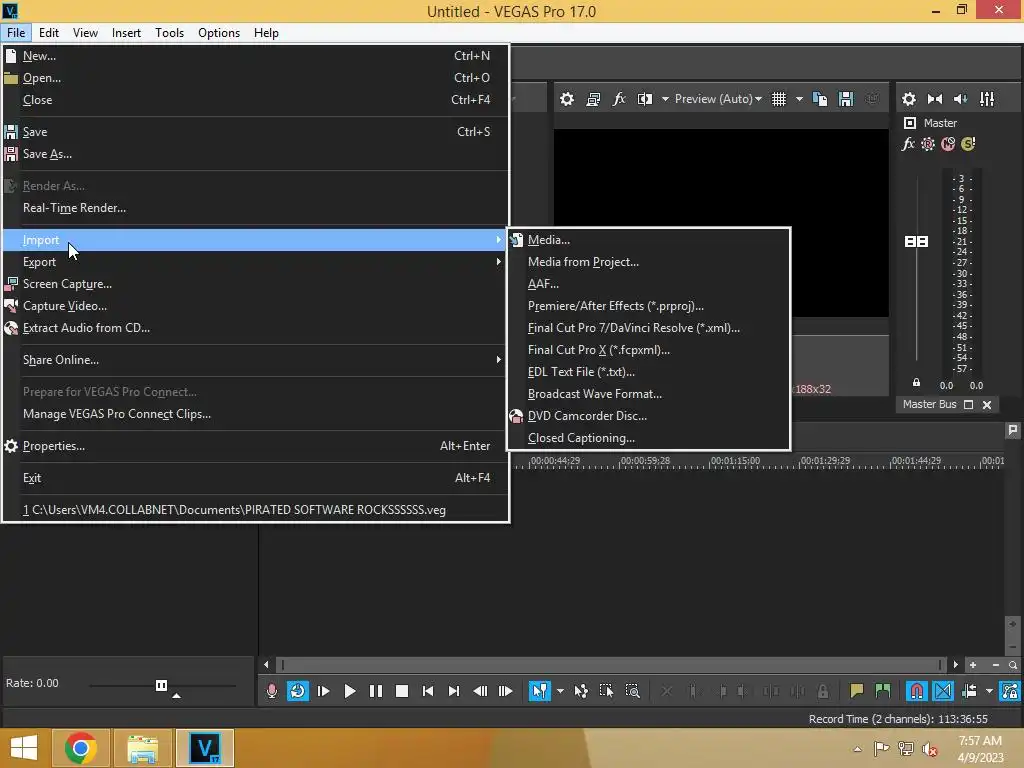Click the Play button
This screenshot has height=768, width=1024.
349,691
